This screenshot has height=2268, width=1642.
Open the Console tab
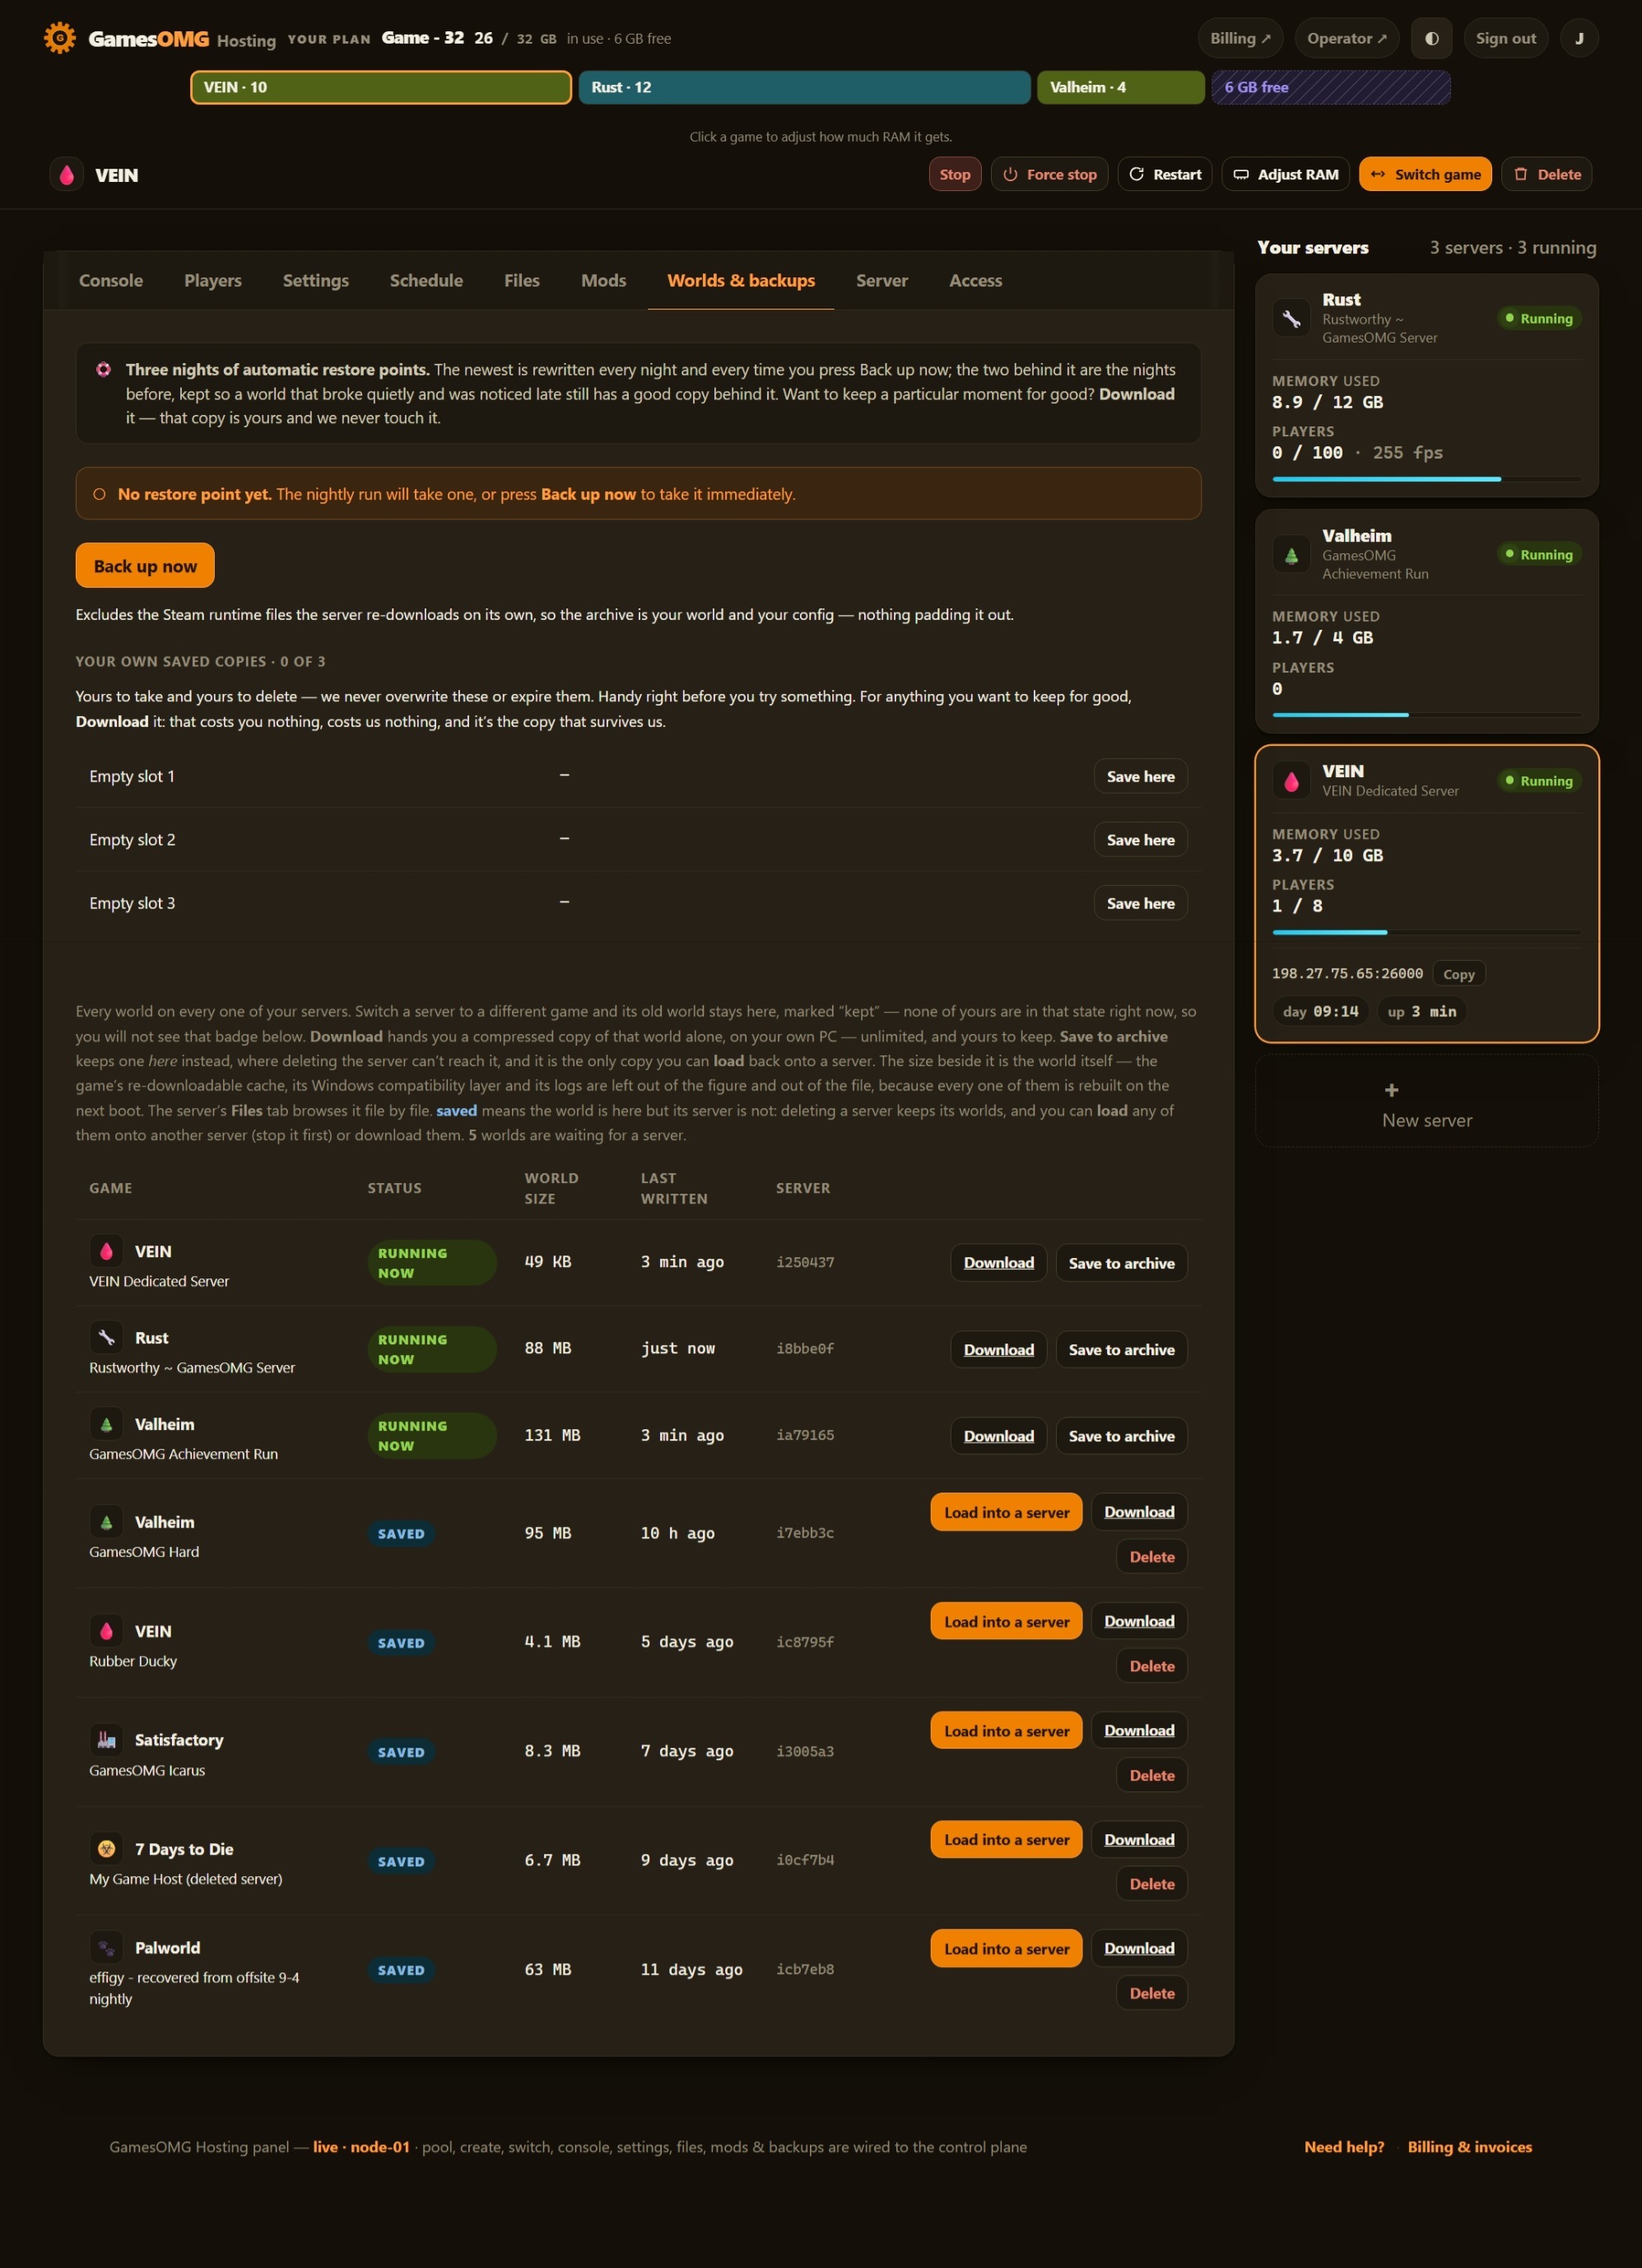coord(111,281)
